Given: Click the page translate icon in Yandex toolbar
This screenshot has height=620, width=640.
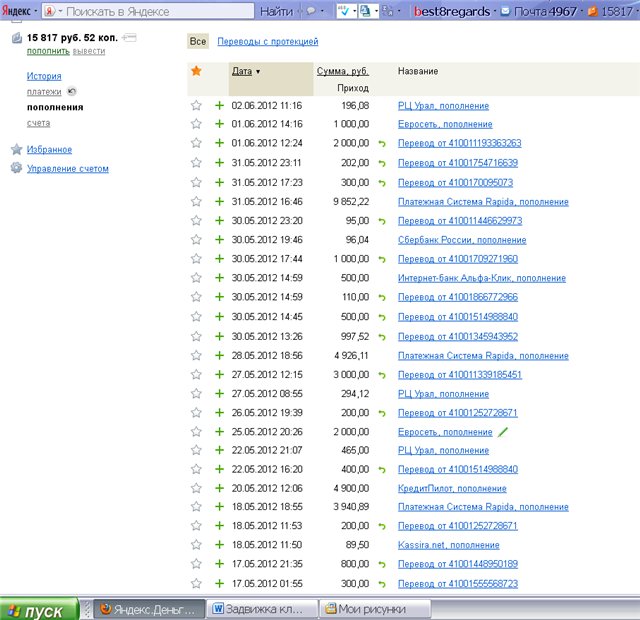Looking at the screenshot, I should 365,11.
